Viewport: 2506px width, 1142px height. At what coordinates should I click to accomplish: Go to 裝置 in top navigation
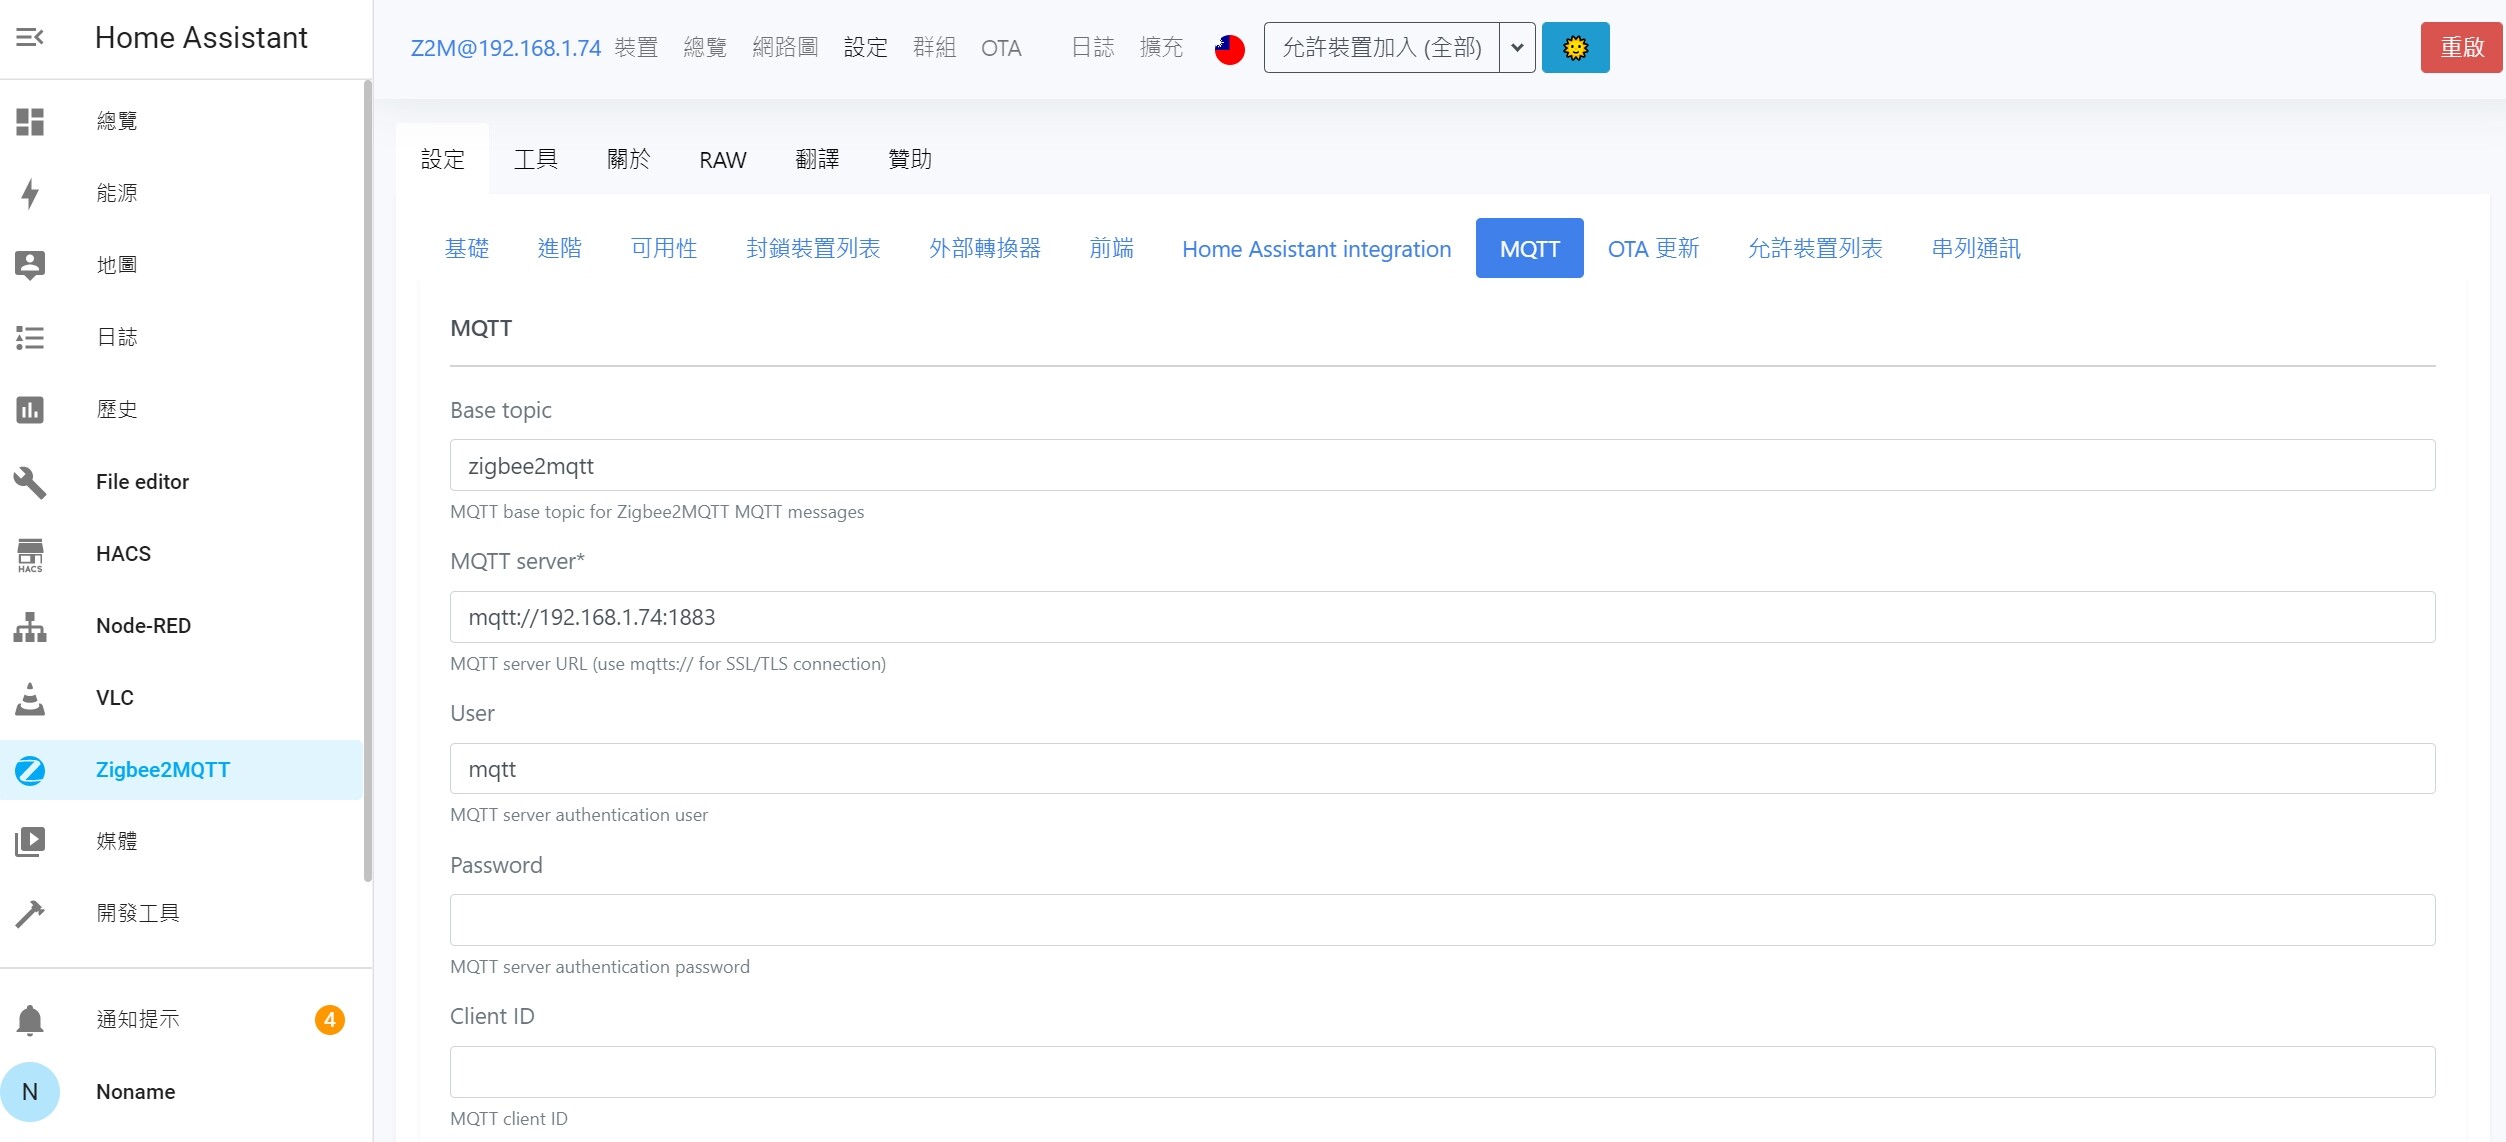coord(636,48)
